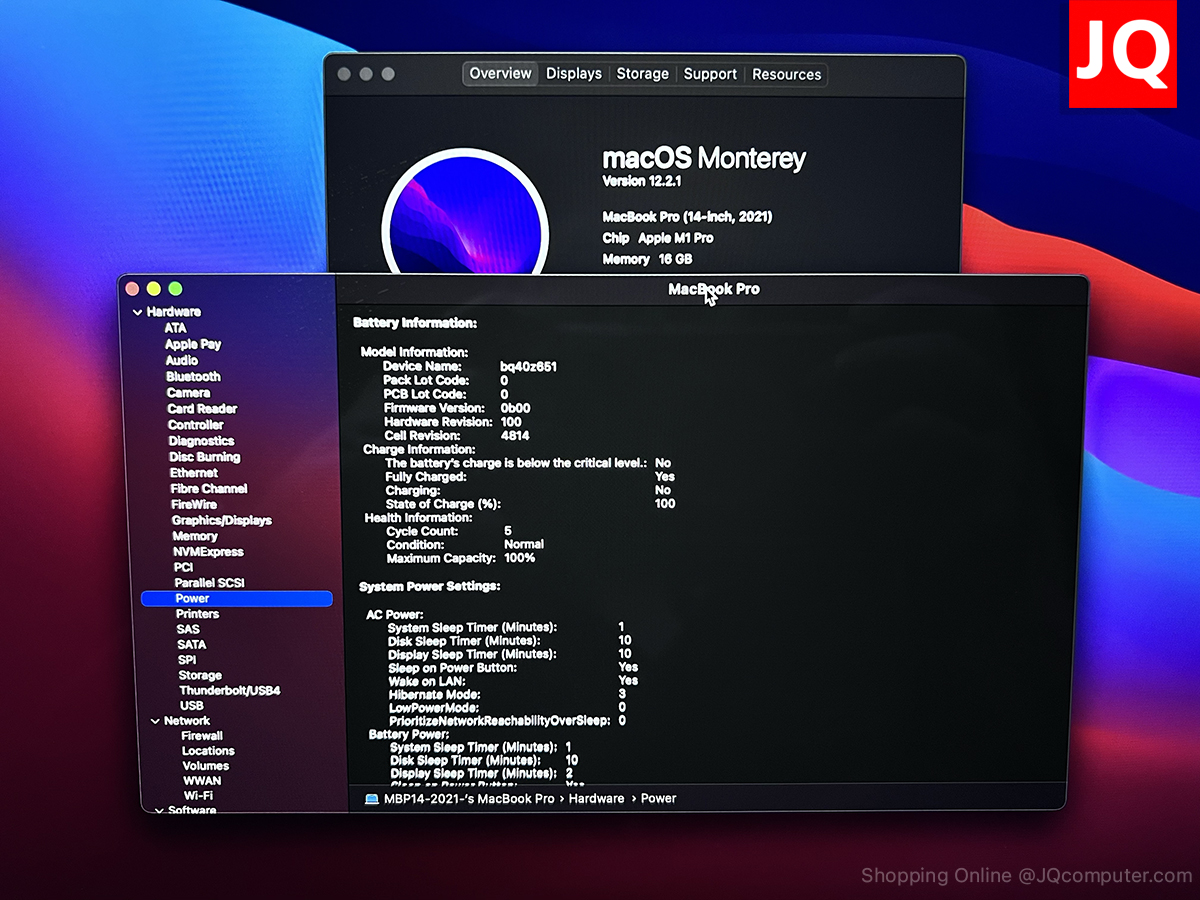This screenshot has height=900, width=1200.
Task: Select Audio in the sidebar
Action: pos(182,360)
